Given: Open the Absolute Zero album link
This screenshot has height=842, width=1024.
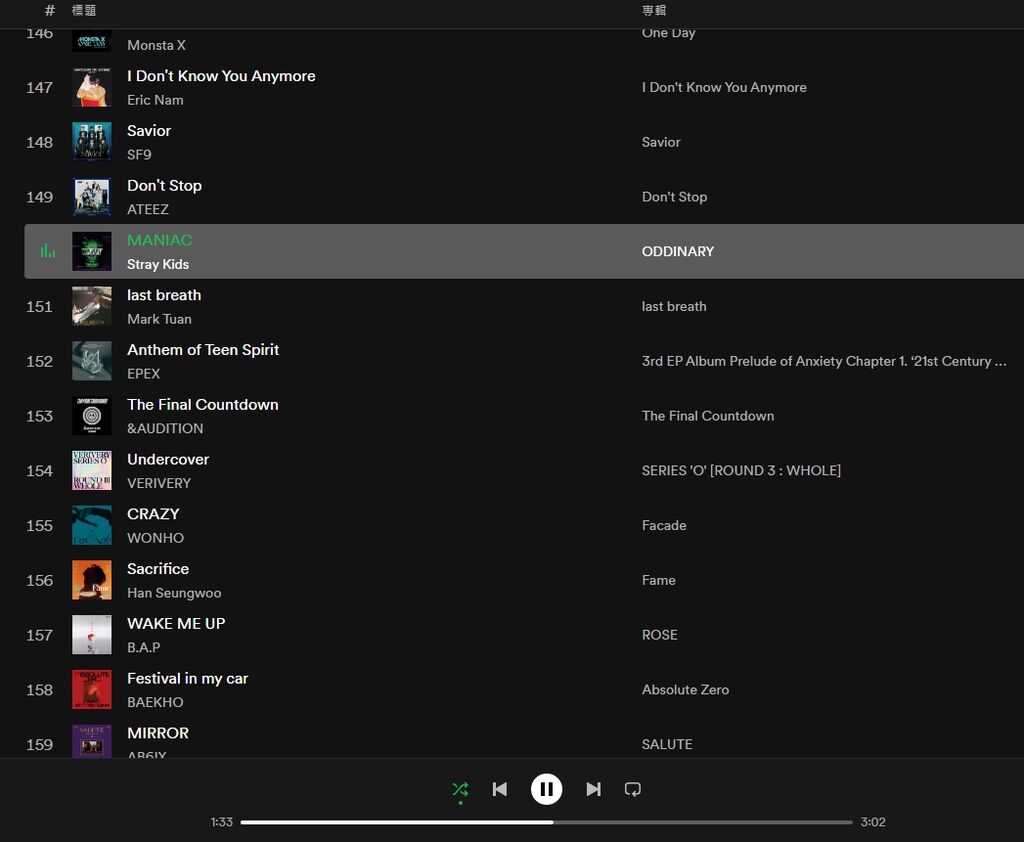Looking at the screenshot, I should coord(686,690).
